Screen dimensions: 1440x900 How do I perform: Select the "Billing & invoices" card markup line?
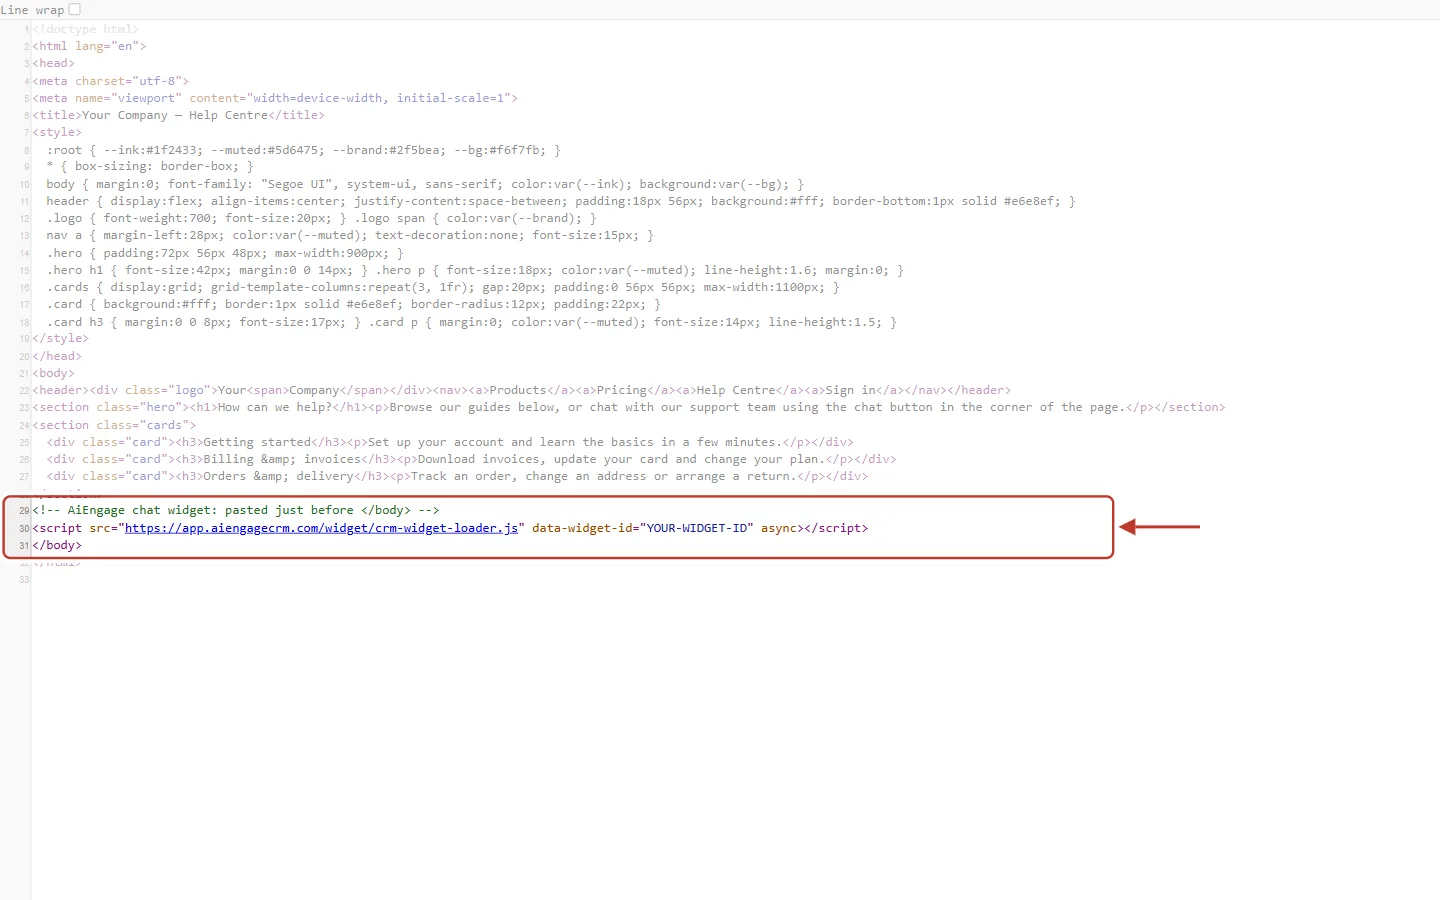(471, 459)
